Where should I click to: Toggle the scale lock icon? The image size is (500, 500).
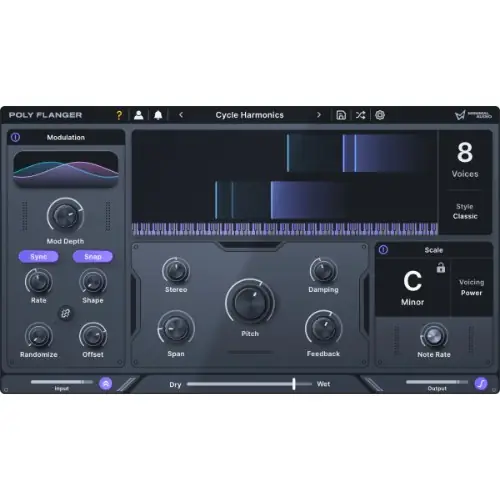coord(441,267)
